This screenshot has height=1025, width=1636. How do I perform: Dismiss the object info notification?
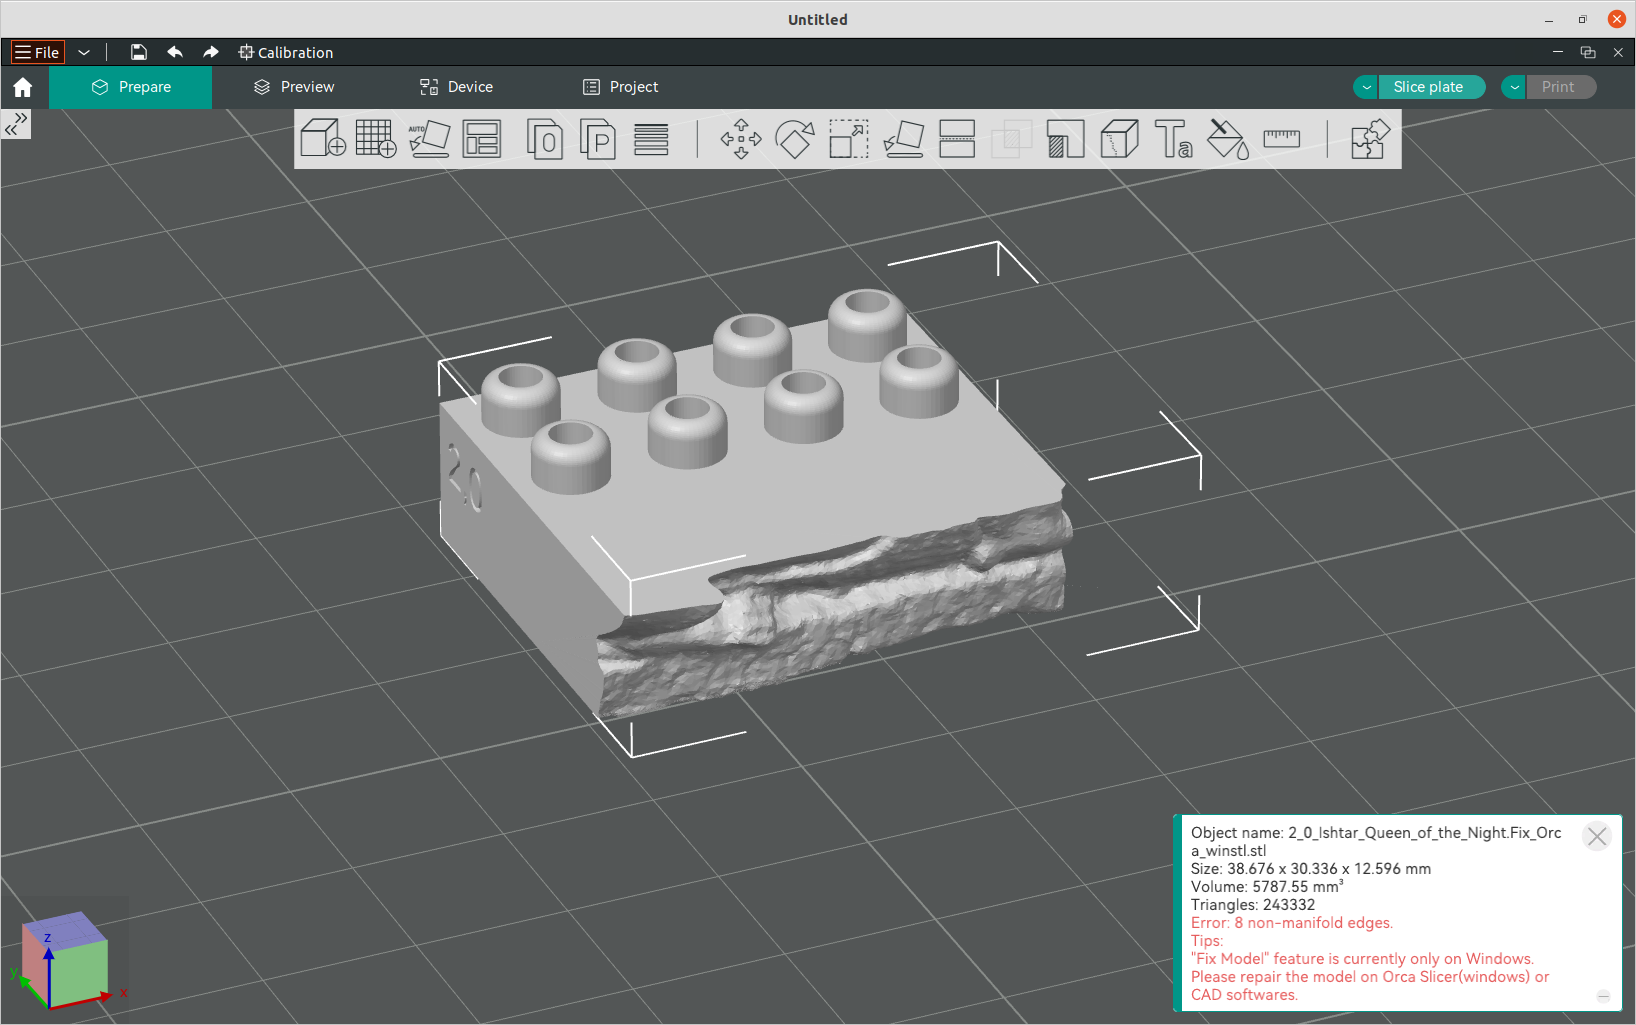(1597, 836)
